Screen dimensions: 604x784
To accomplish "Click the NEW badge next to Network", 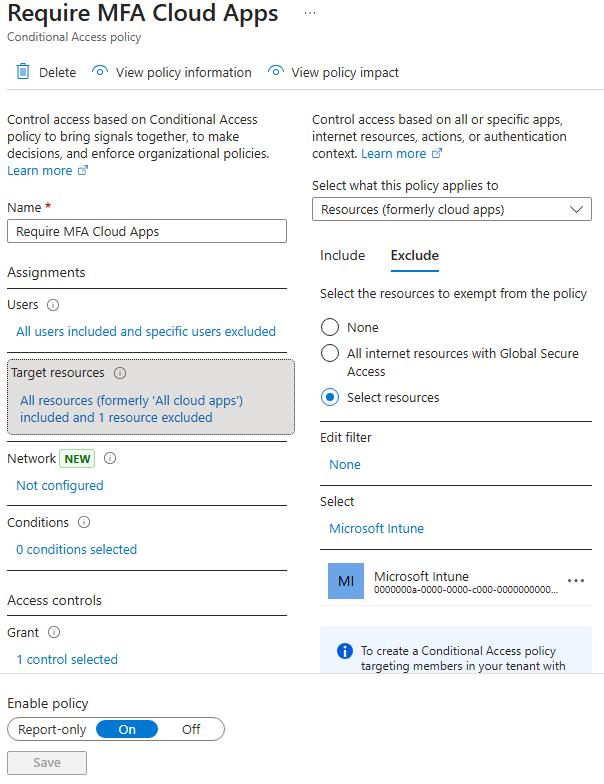I will point(77,458).
